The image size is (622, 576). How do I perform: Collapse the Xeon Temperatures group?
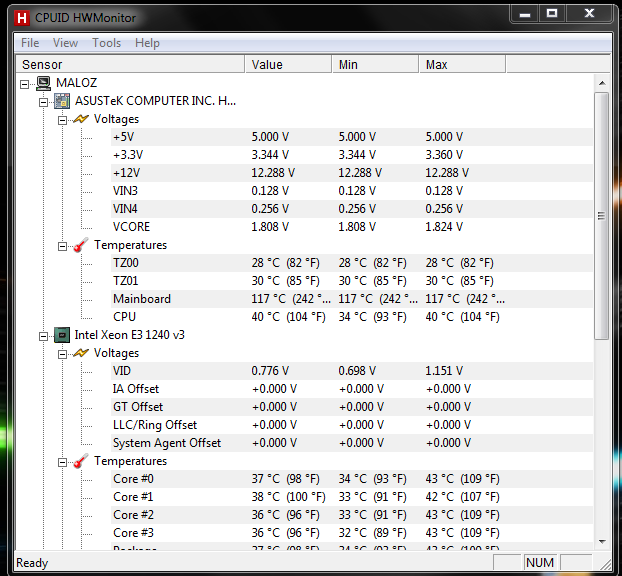click(x=62, y=463)
